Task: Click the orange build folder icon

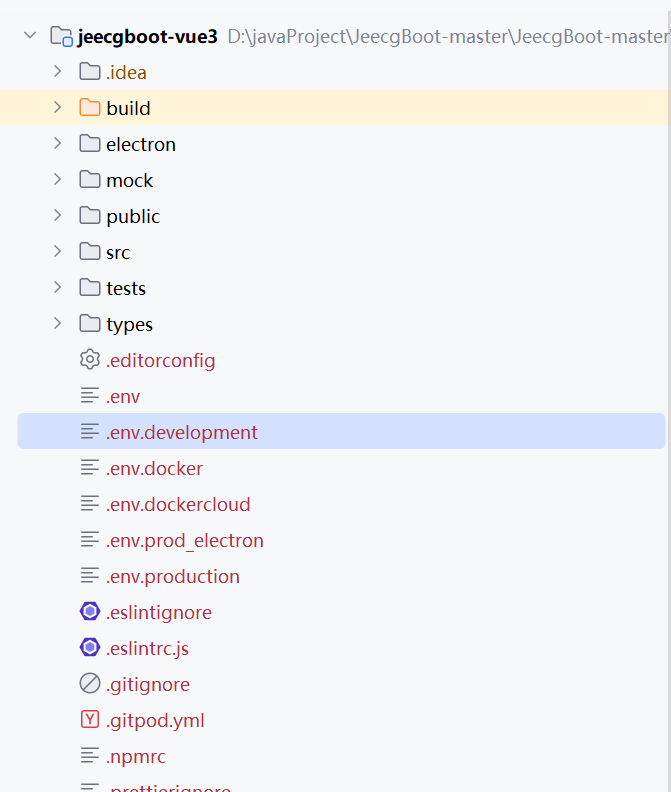Action: point(90,108)
